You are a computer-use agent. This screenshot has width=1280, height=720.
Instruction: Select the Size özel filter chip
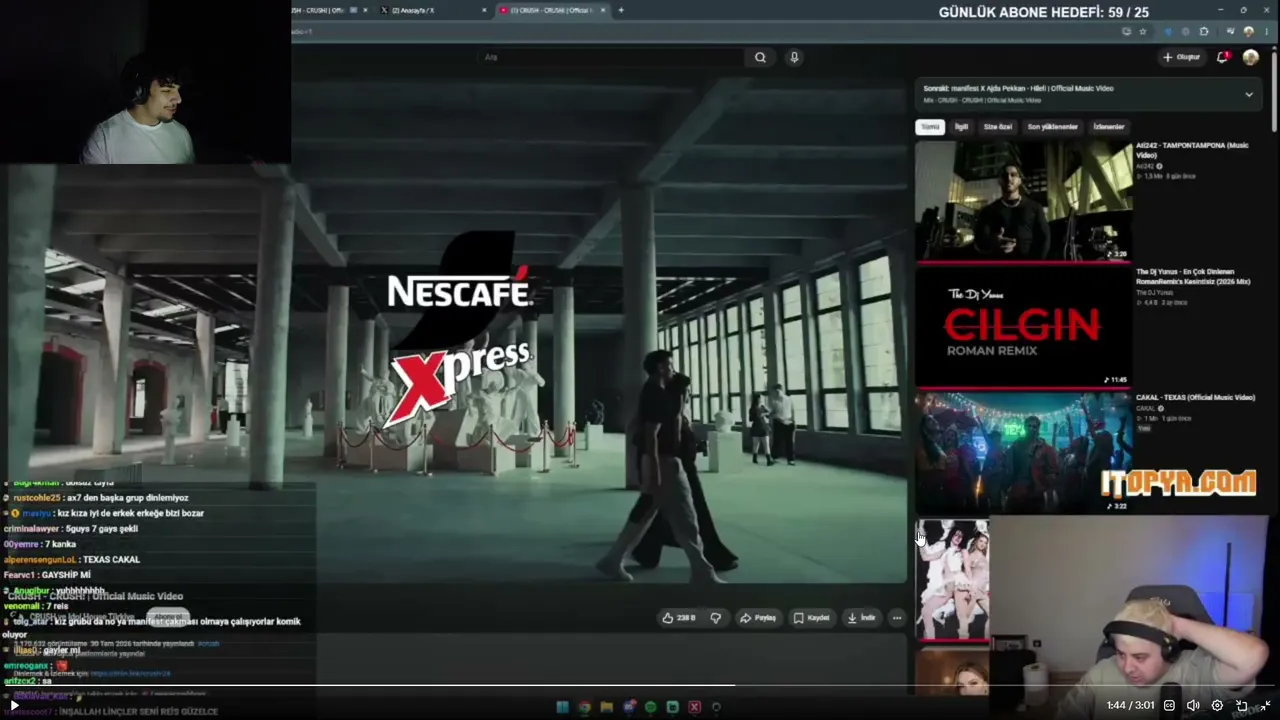coord(998,127)
